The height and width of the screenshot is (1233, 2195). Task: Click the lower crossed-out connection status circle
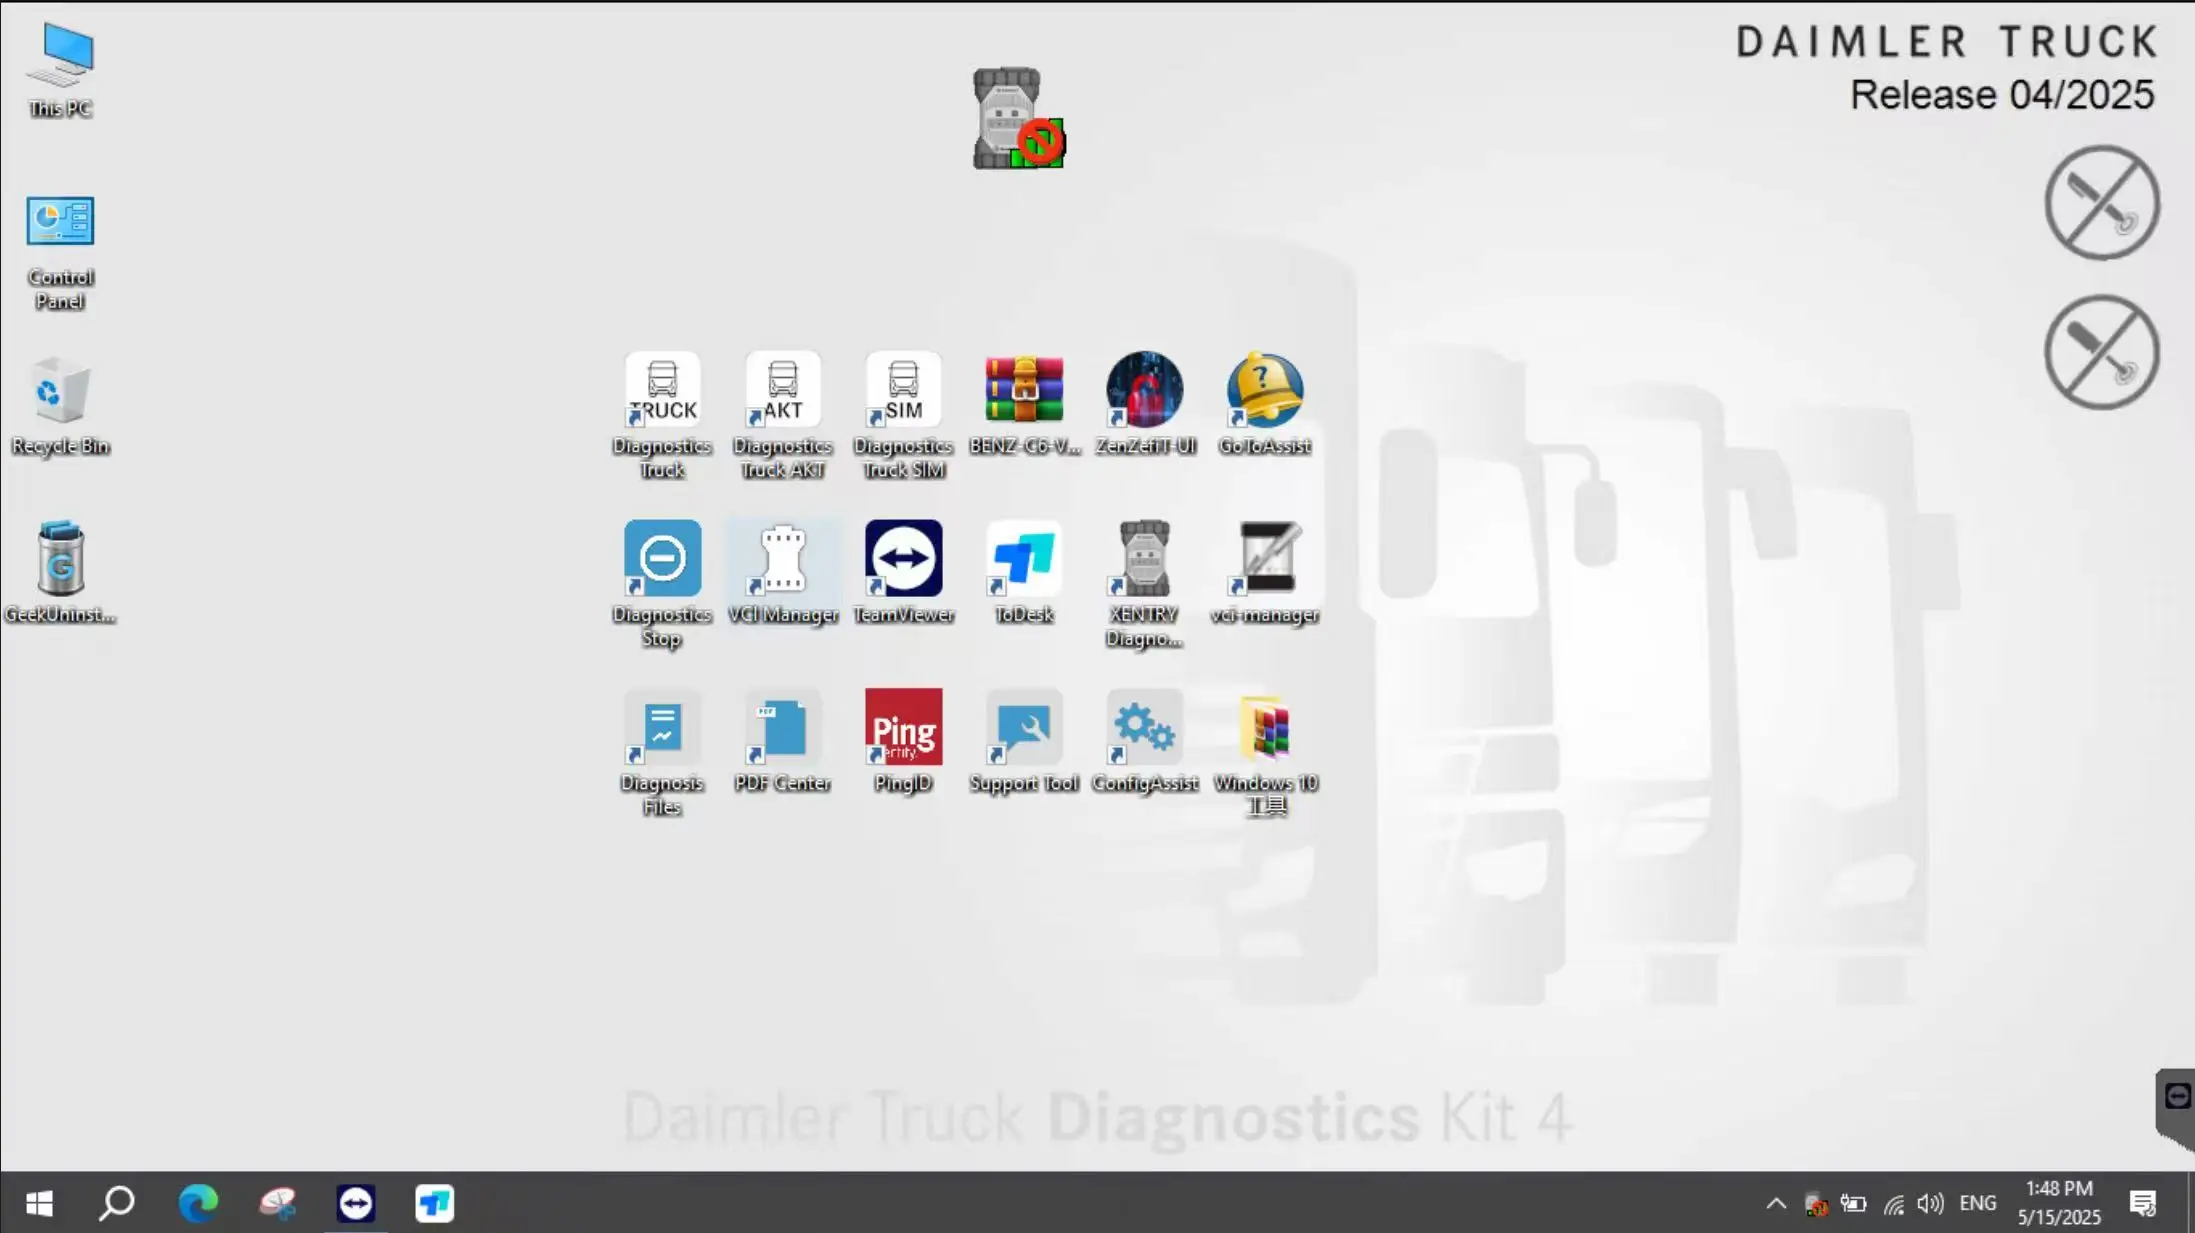coord(2101,352)
